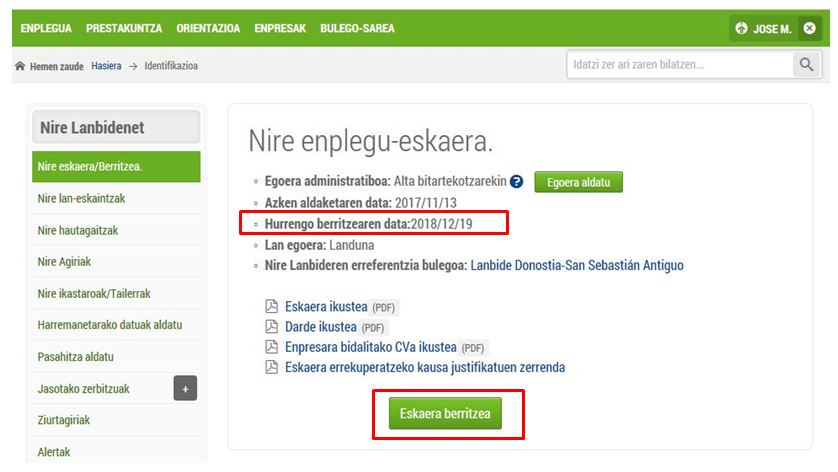Open Lanbide Donostia-San Sebastián Antiguo link
838x472 pixels.
click(577, 265)
